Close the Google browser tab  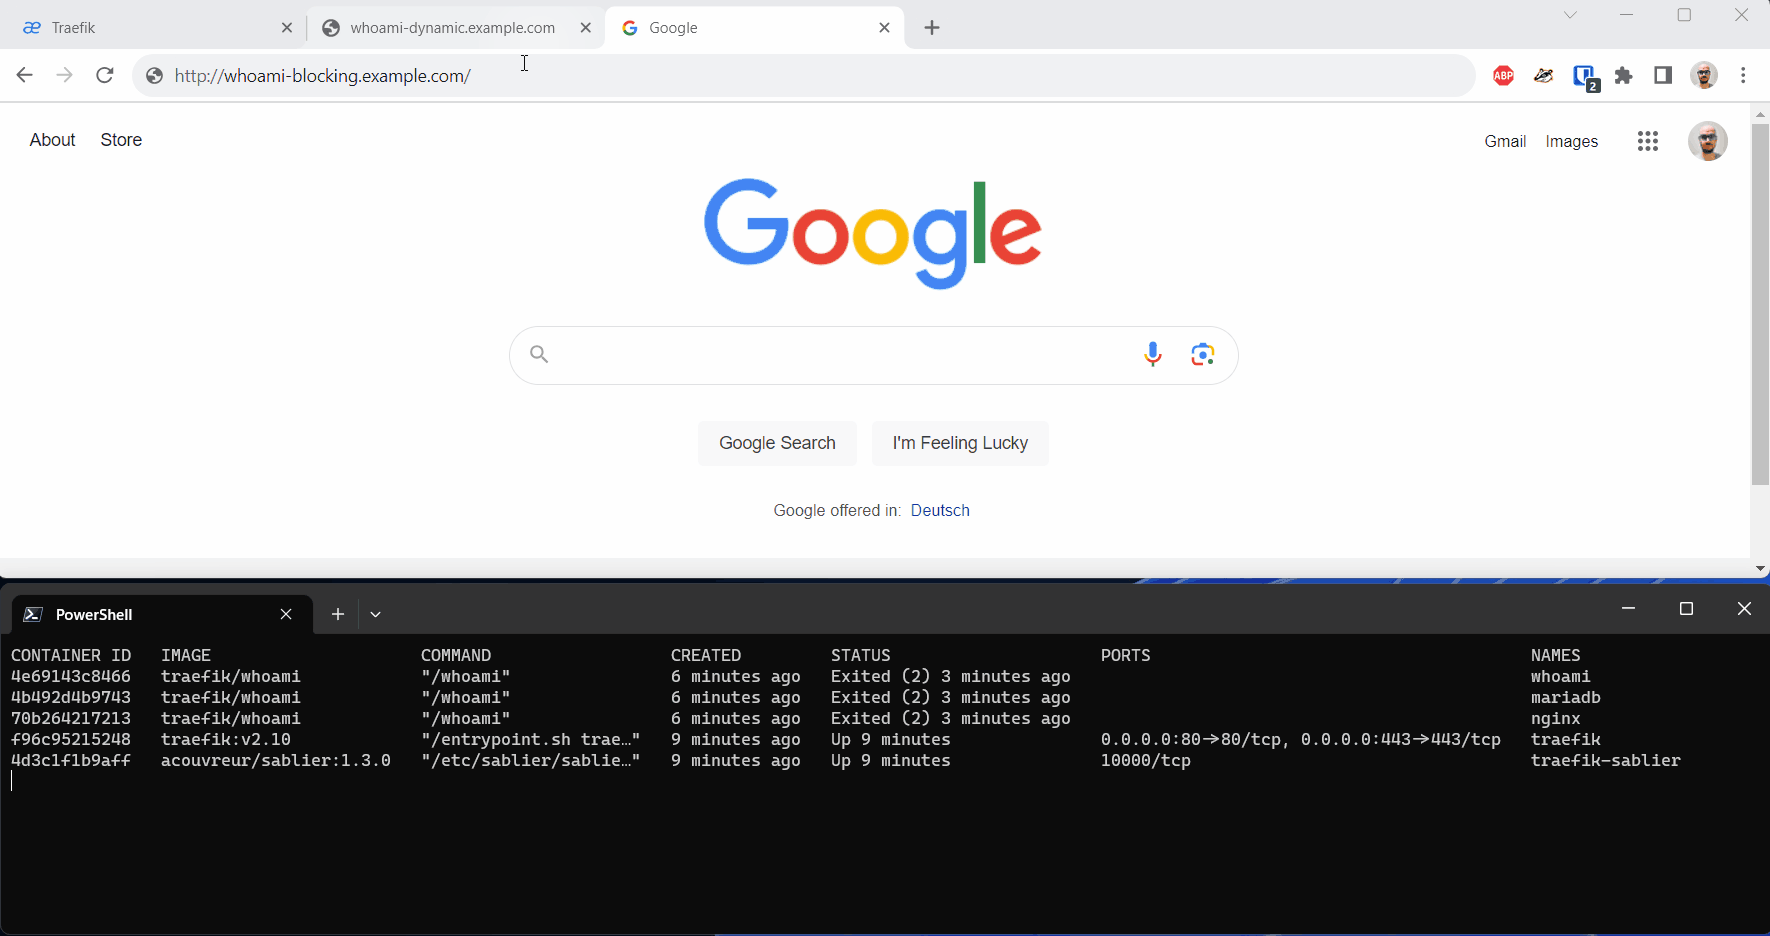(884, 28)
